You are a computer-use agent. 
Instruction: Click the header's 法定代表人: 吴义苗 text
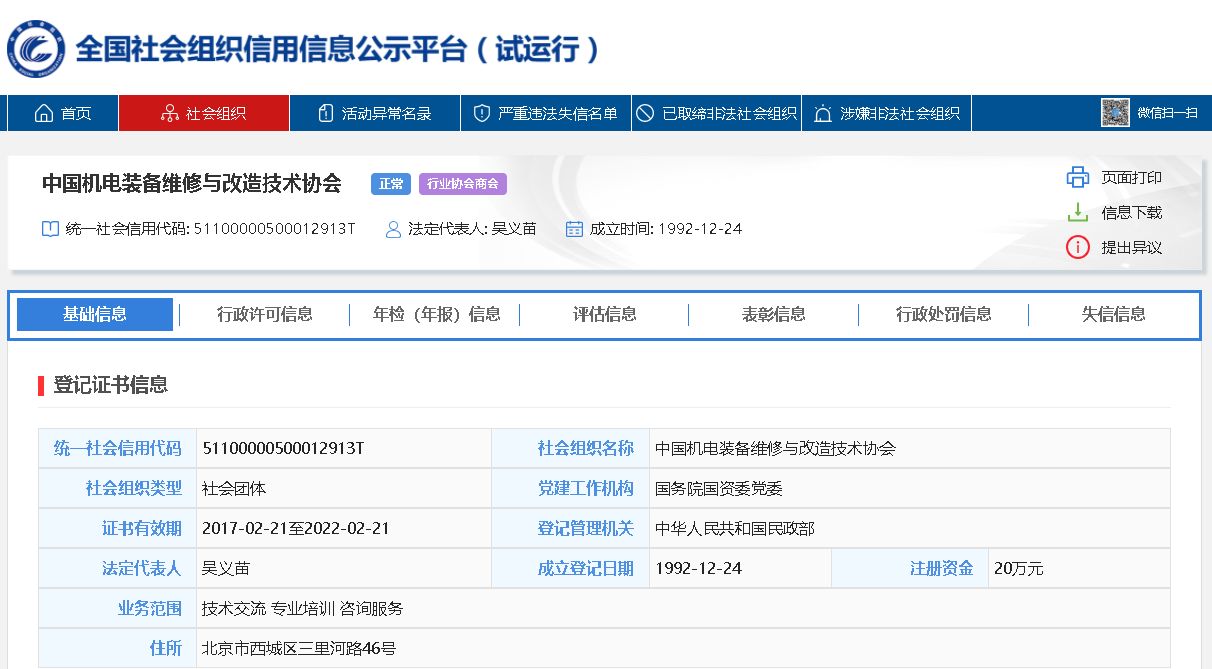[x=473, y=229]
